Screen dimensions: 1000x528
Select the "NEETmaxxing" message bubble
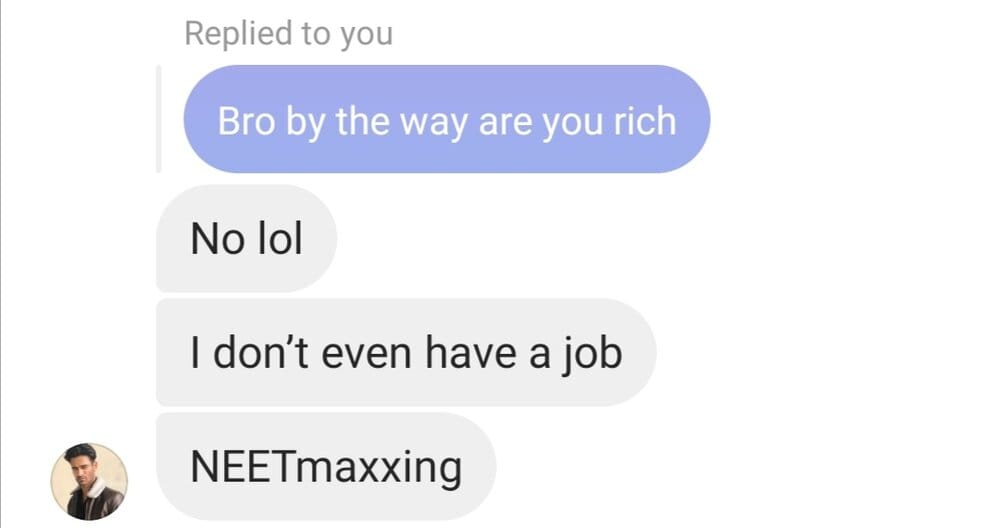coord(326,466)
